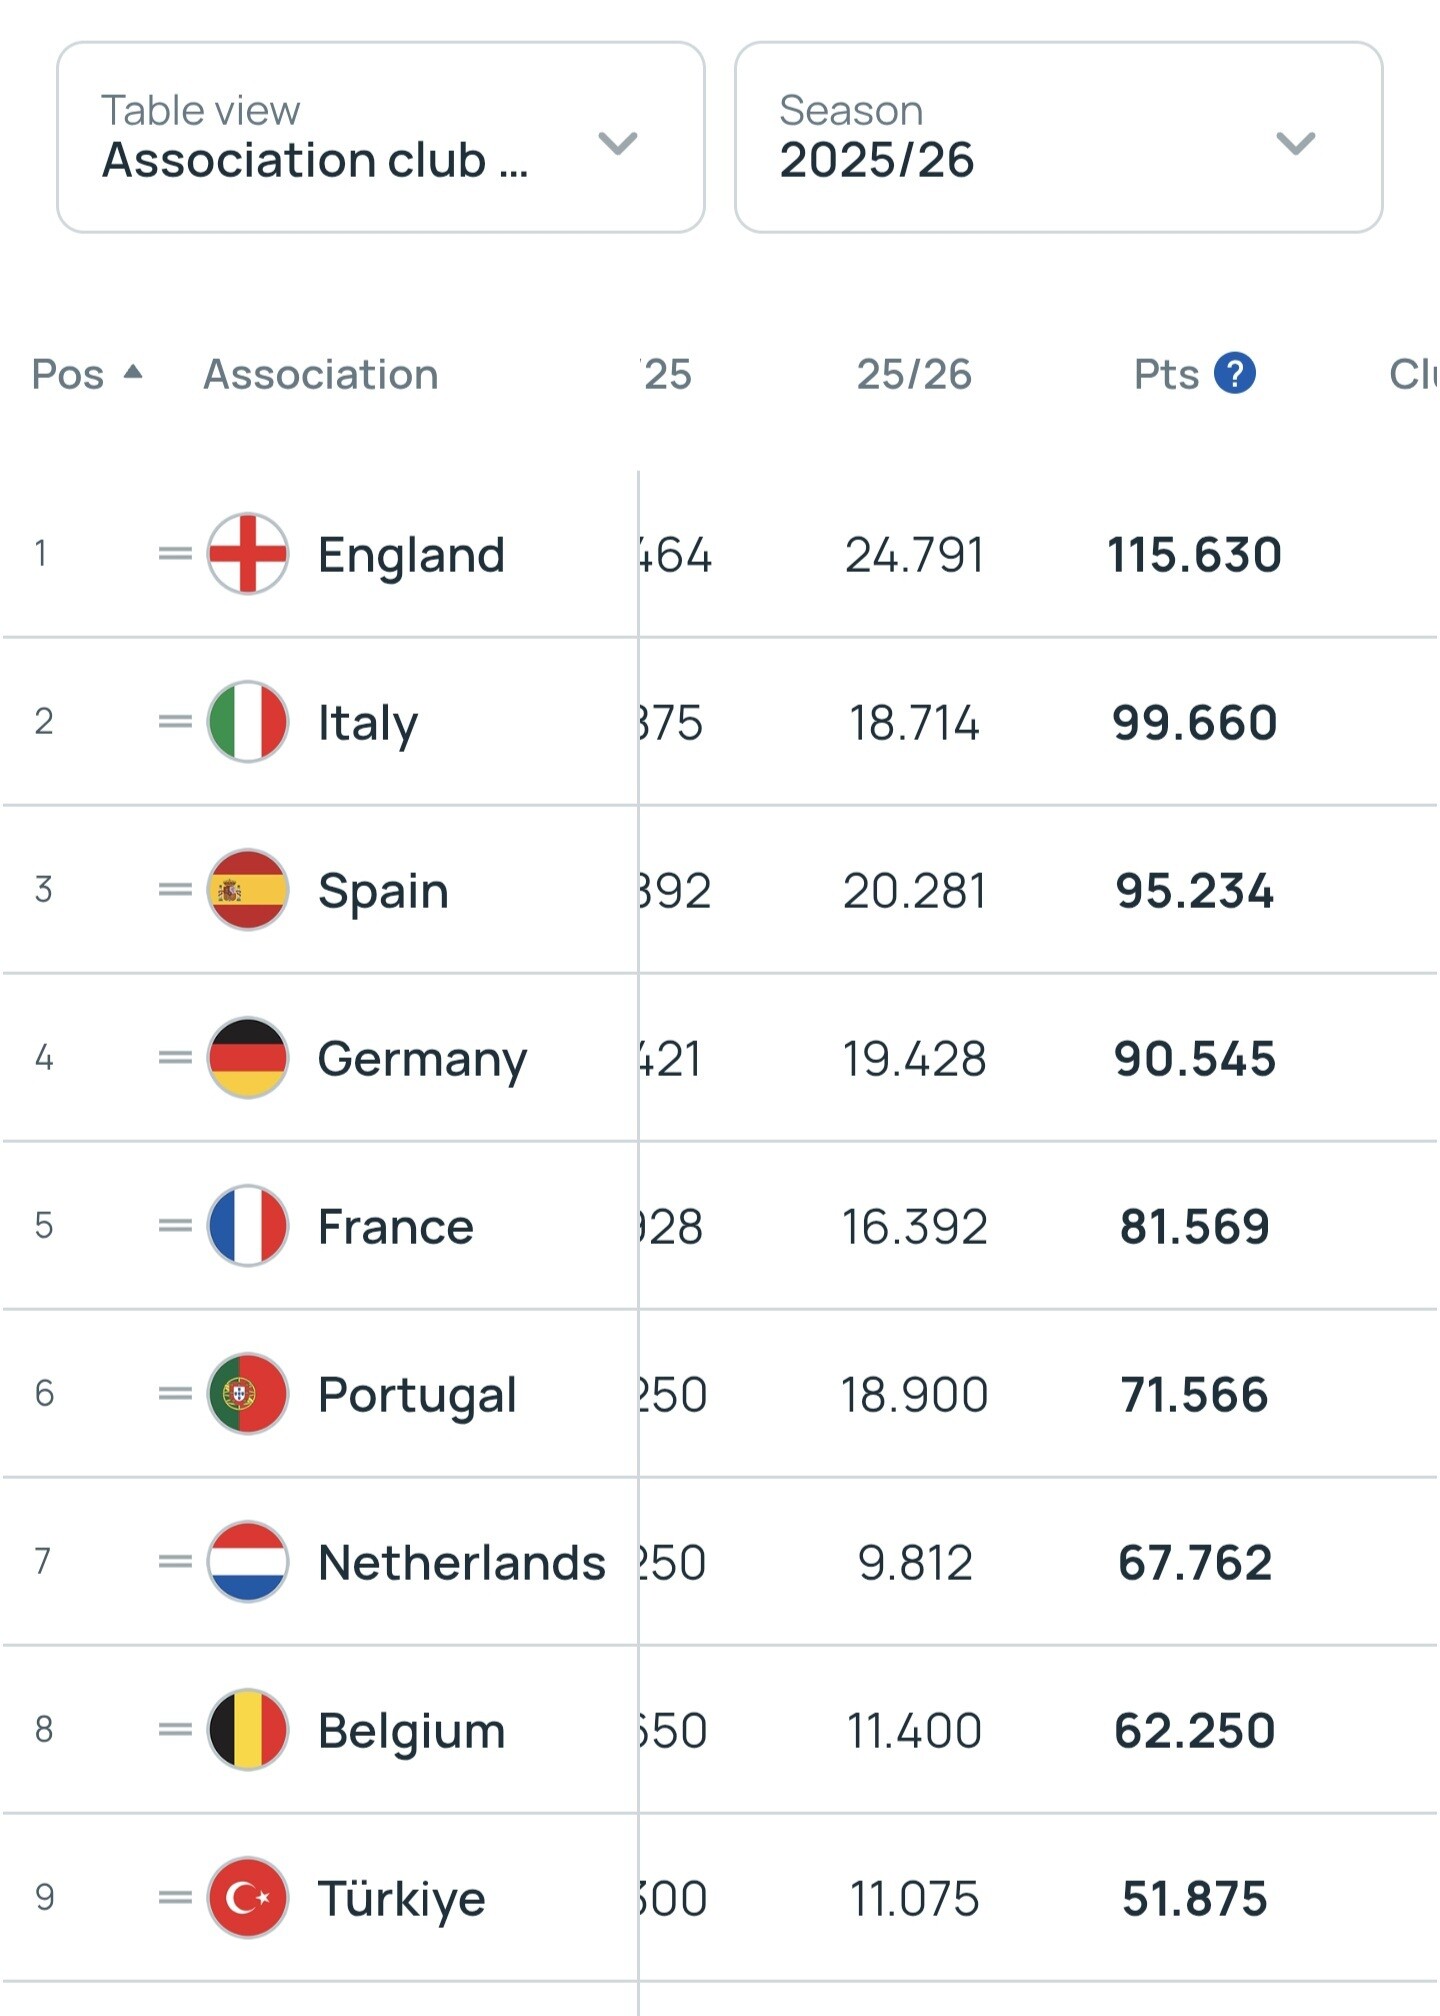
Task: Click the Germany flag icon
Action: pyautogui.click(x=248, y=1058)
